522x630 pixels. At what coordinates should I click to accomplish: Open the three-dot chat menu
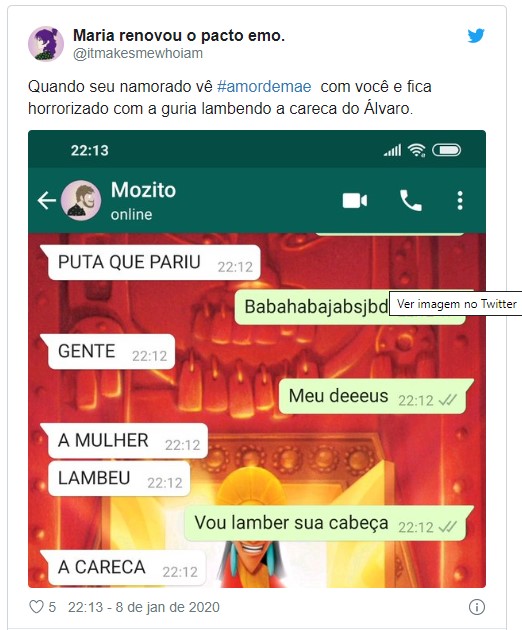point(460,200)
